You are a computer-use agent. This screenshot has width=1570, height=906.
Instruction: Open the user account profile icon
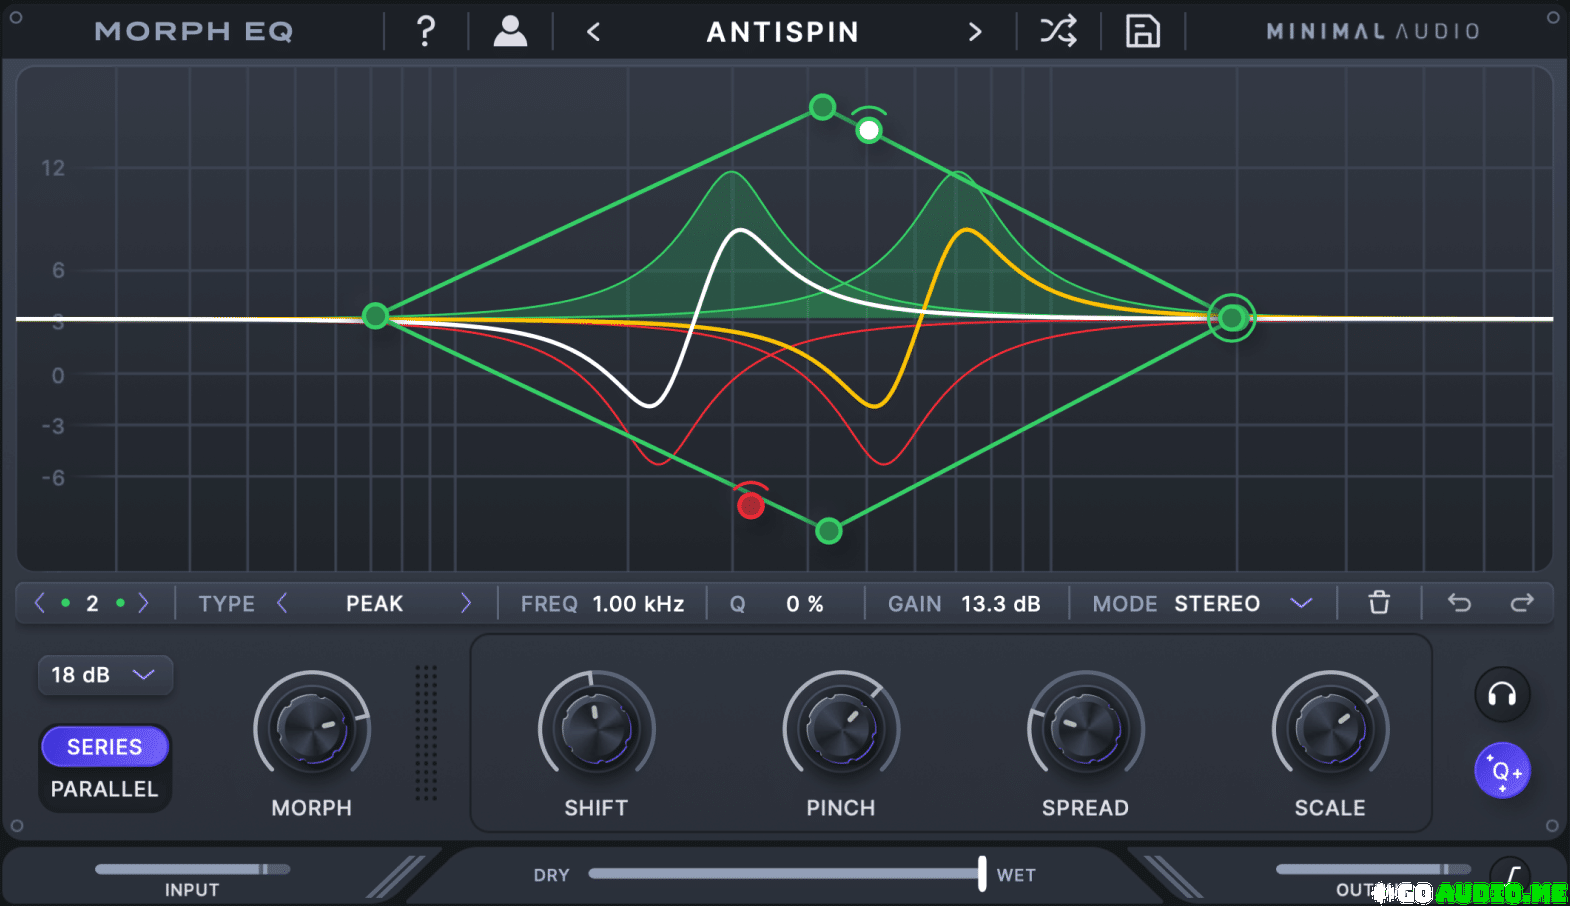pyautogui.click(x=510, y=31)
